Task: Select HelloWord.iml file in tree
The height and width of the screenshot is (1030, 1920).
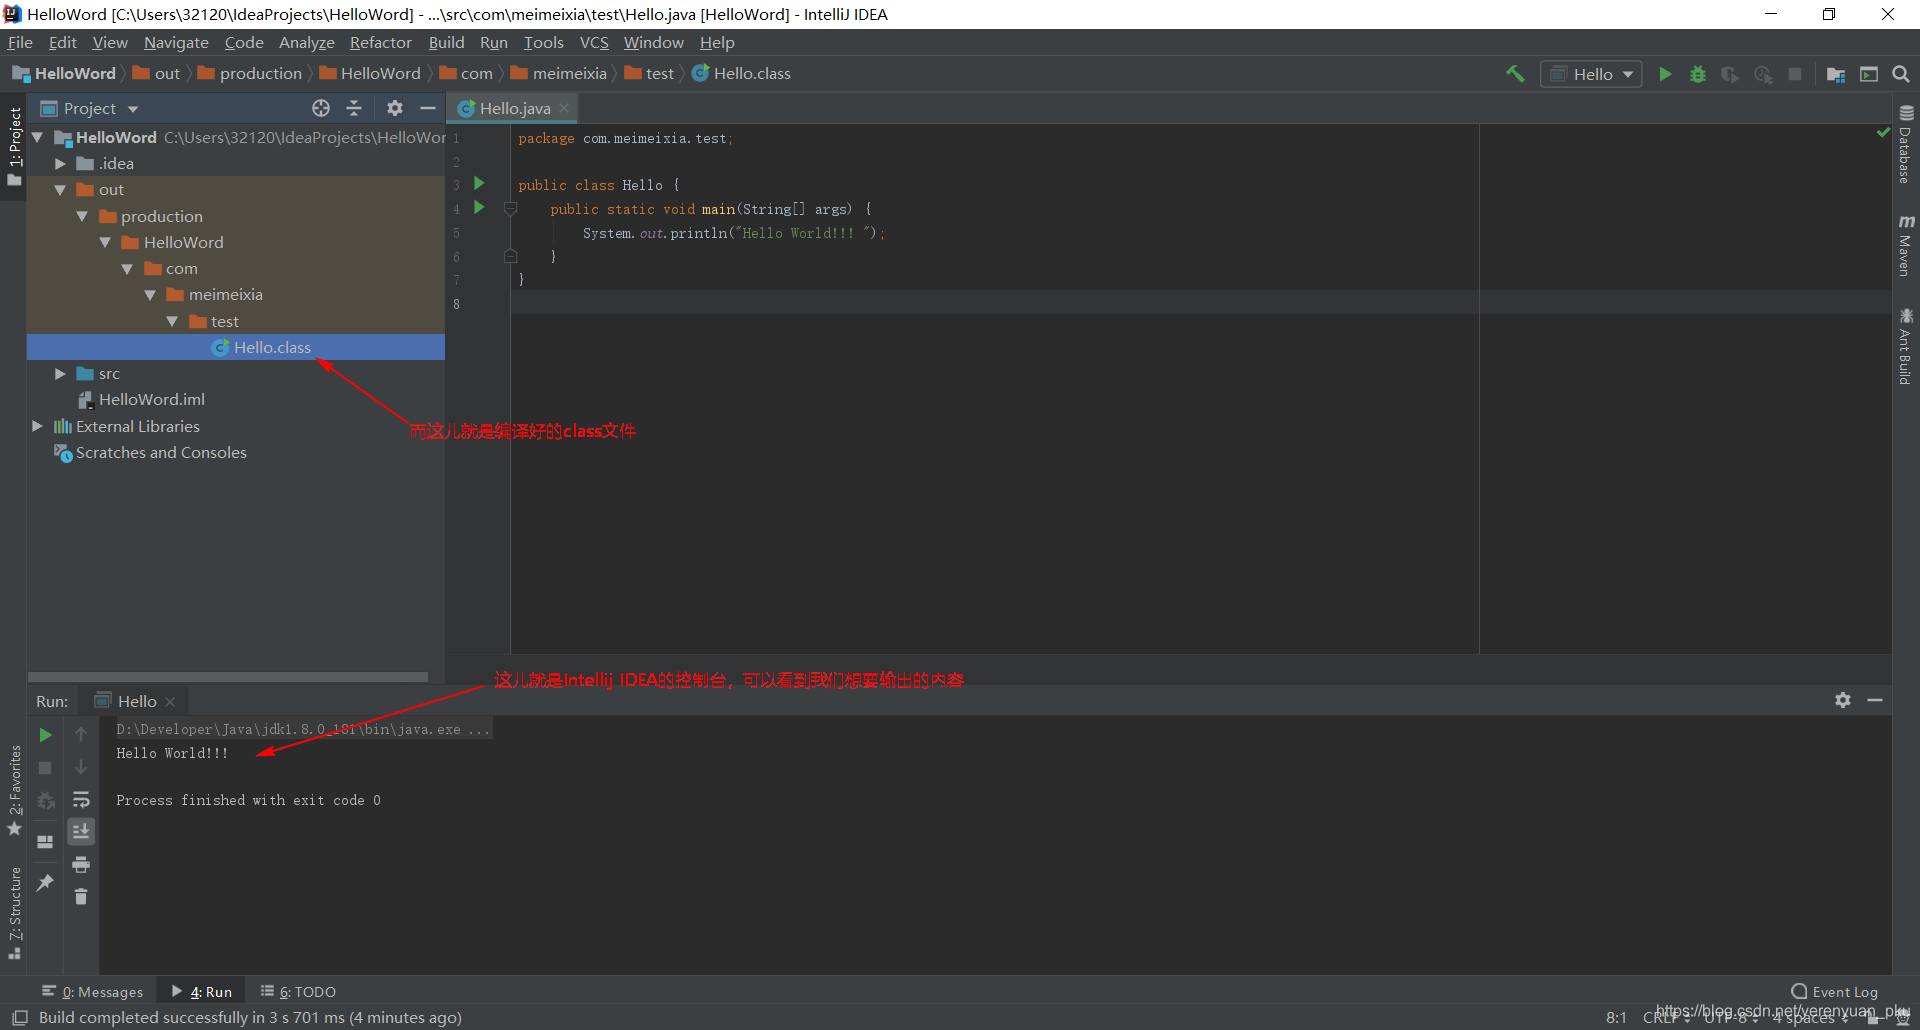Action: pyautogui.click(x=151, y=399)
